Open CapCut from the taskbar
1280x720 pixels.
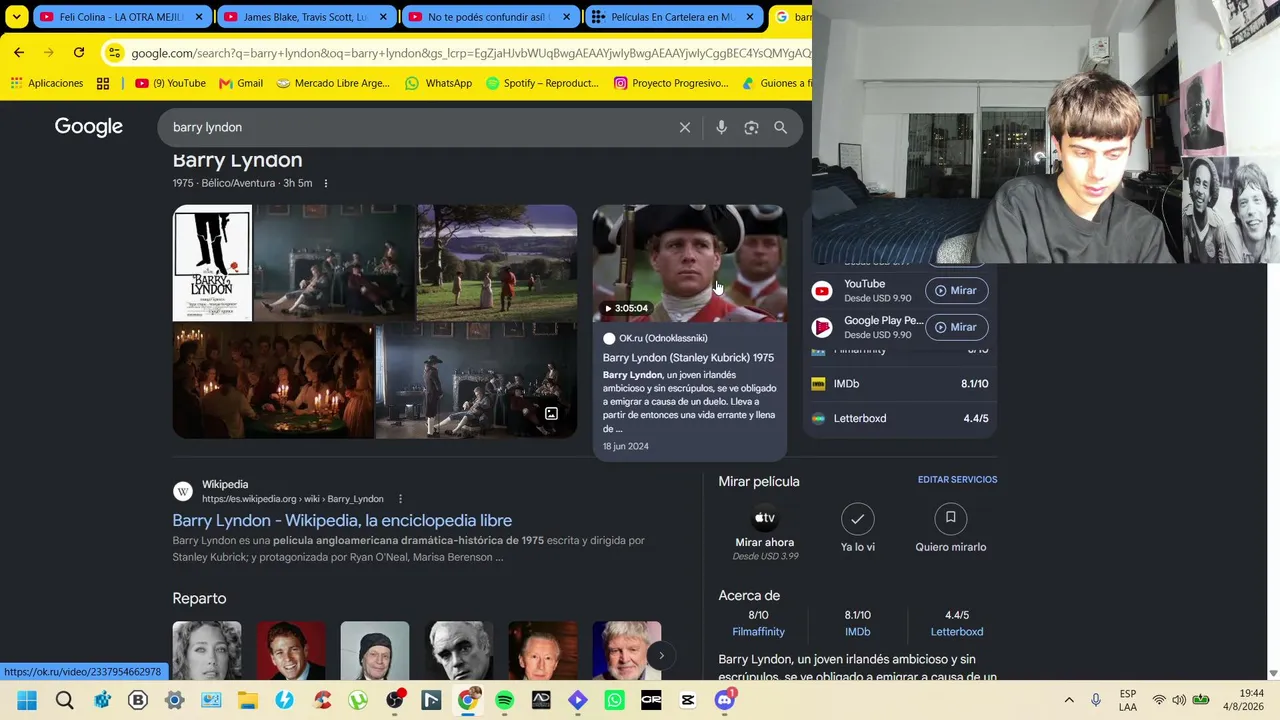tap(688, 700)
